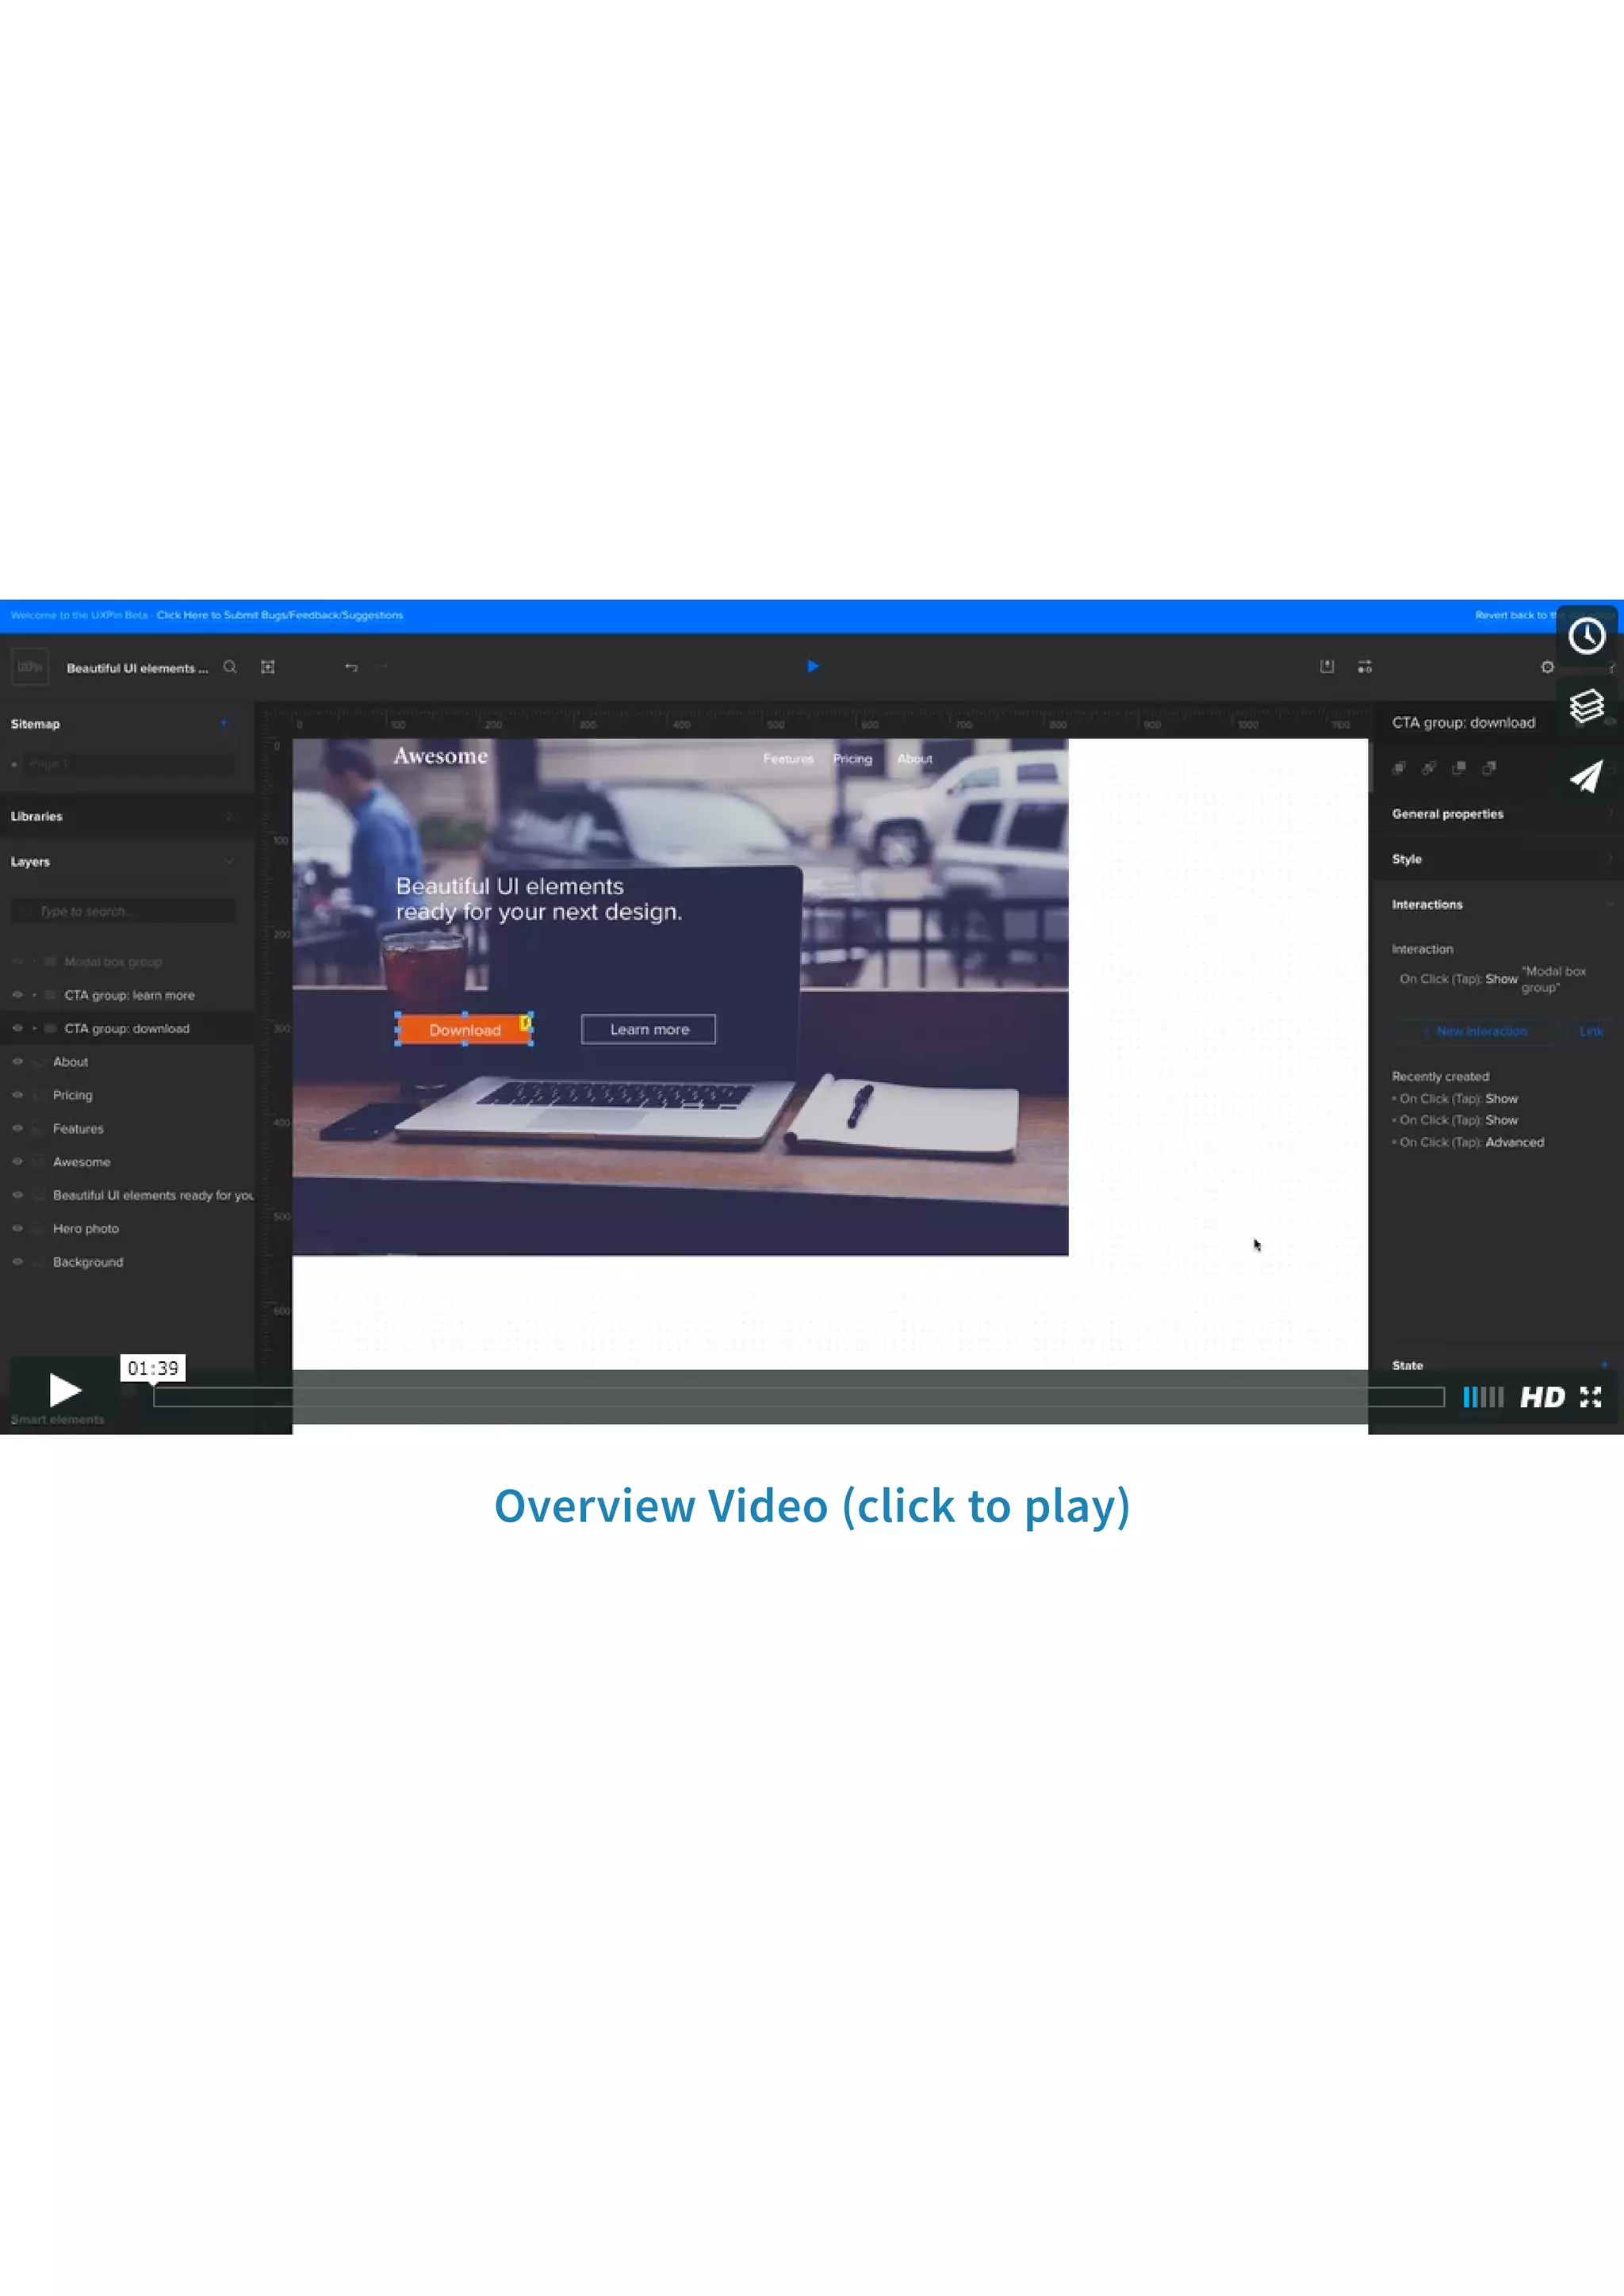This screenshot has width=1624, height=2296.
Task: Enter fullscreen video mode
Action: point(1591,1397)
